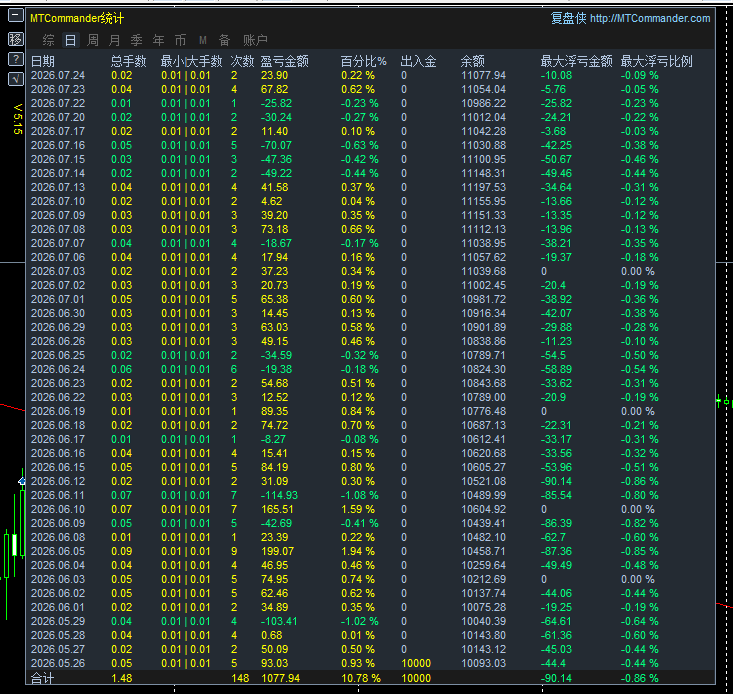This screenshot has width=733, height=694.
Task: Open the http://MTCommander.com link
Action: pyautogui.click(x=650, y=18)
